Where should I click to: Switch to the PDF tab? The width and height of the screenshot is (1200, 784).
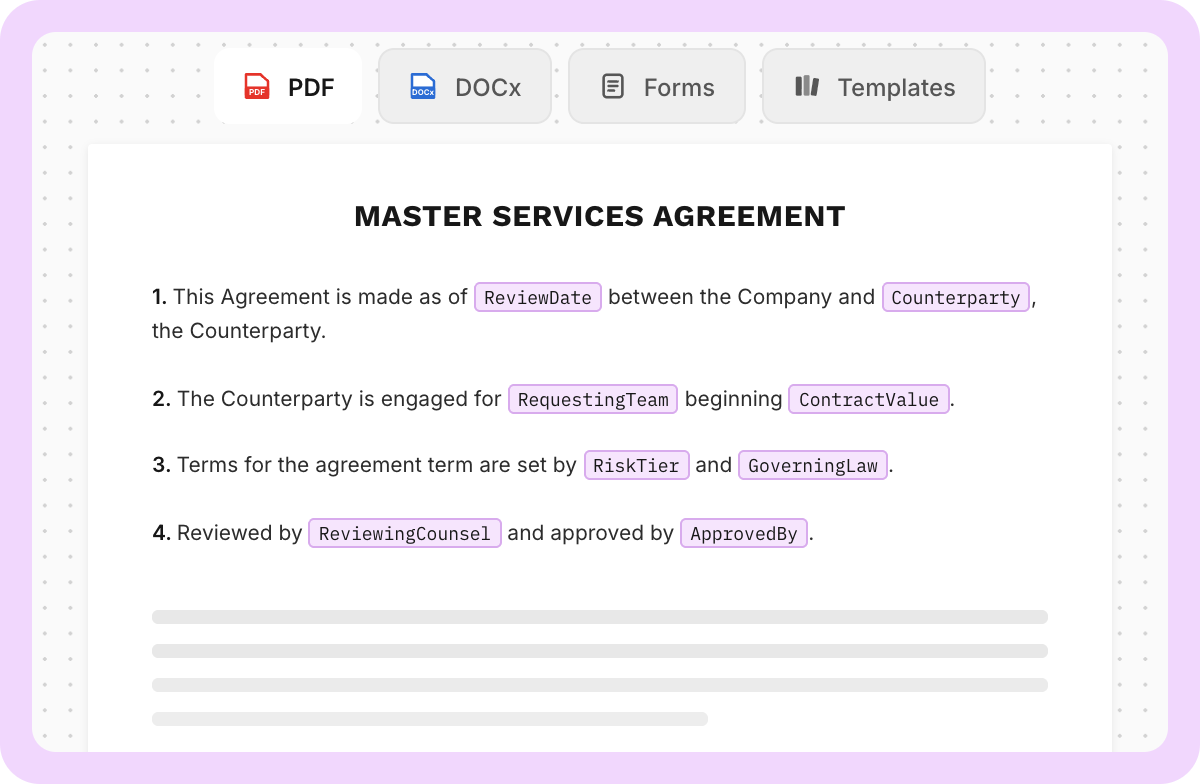(x=288, y=87)
